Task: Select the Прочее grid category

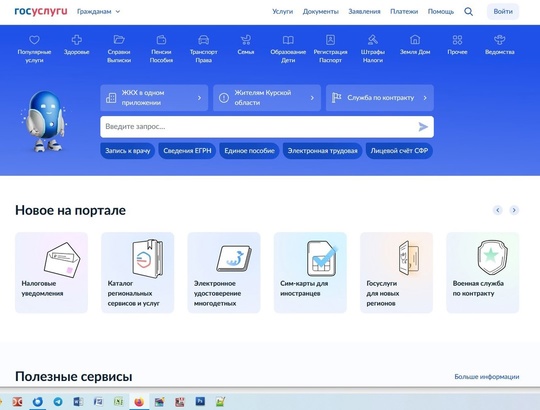Action: [x=457, y=45]
